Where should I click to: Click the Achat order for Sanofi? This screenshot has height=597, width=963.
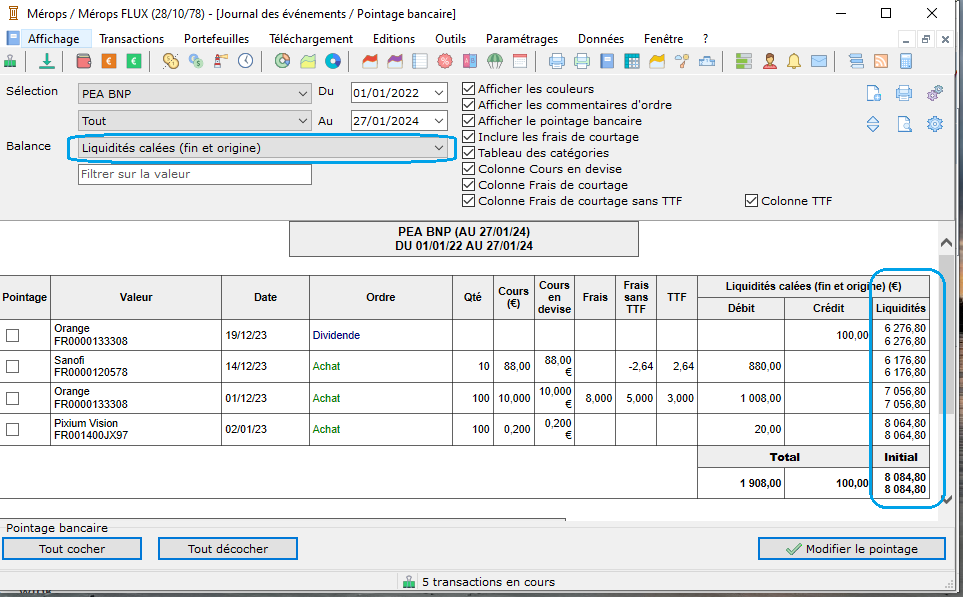[326, 367]
